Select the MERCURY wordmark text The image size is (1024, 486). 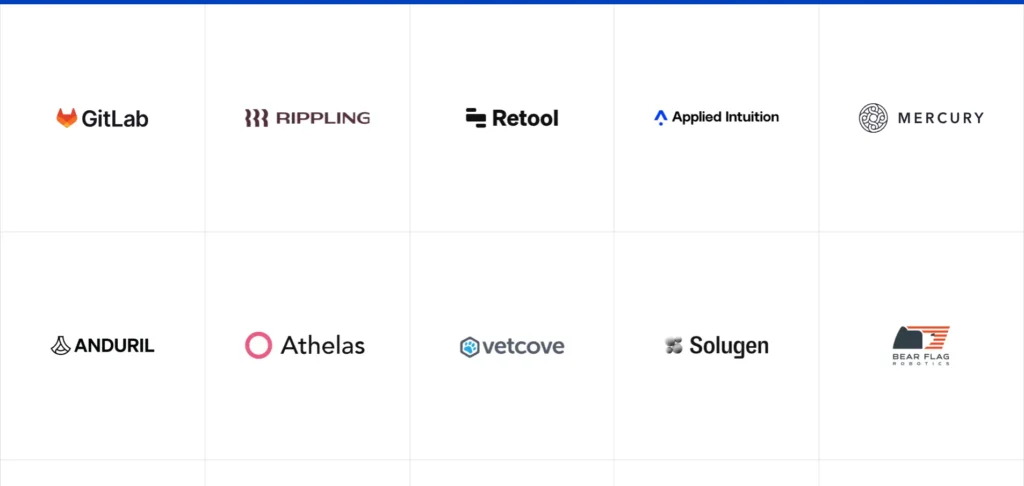pyautogui.click(x=940, y=118)
